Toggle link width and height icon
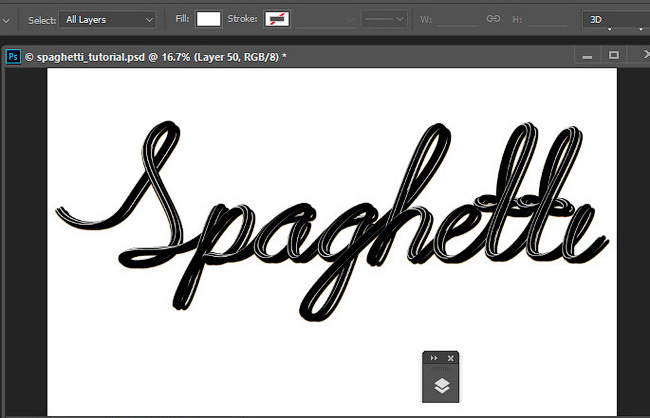Screen dimensions: 650x418 click(493, 19)
